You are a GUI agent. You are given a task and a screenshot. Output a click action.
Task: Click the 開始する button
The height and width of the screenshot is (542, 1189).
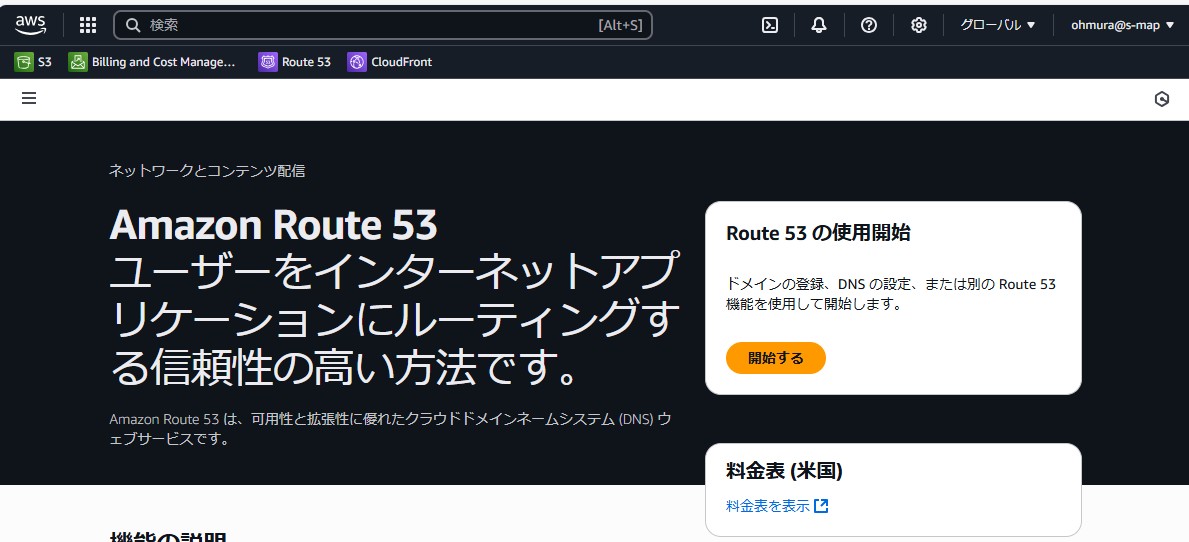(x=776, y=358)
